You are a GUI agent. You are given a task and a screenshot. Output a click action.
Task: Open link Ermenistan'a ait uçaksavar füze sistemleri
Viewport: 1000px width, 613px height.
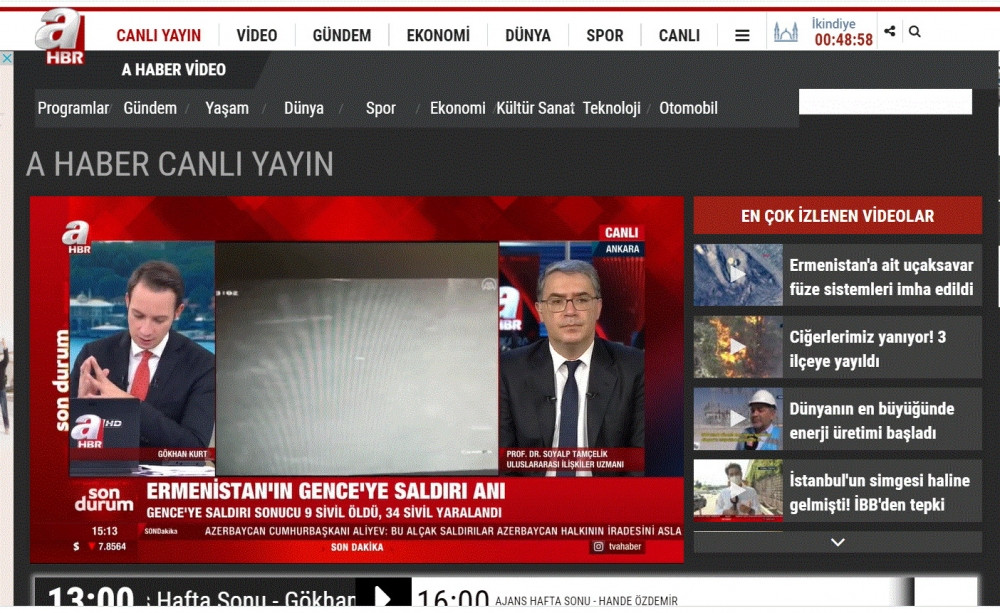click(881, 277)
